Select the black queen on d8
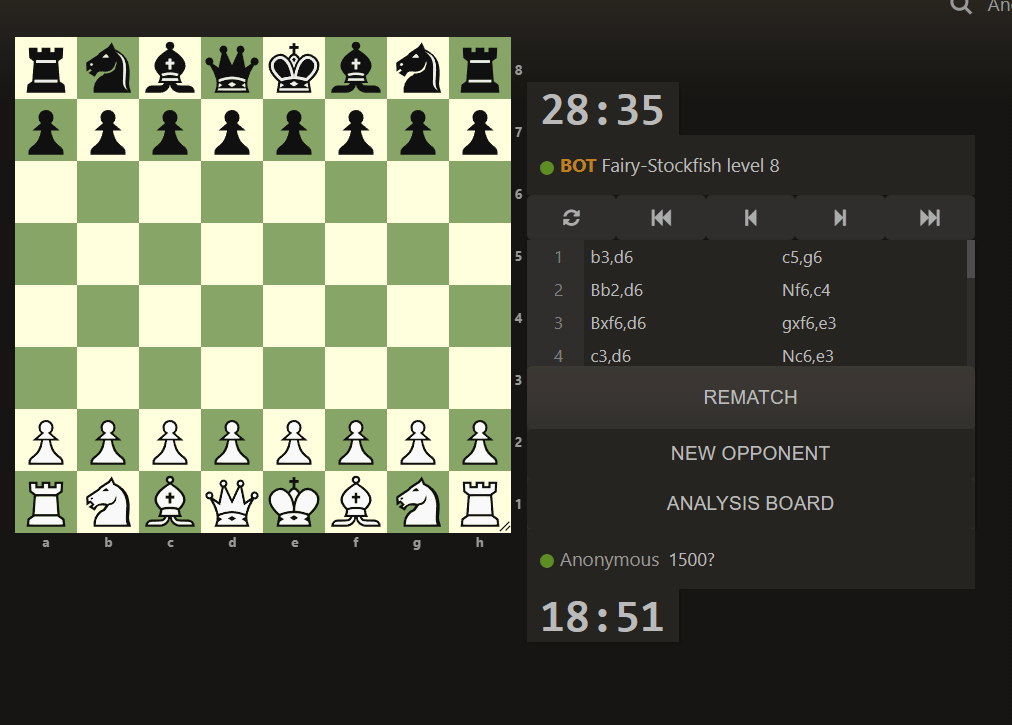1012x725 pixels. click(x=232, y=68)
